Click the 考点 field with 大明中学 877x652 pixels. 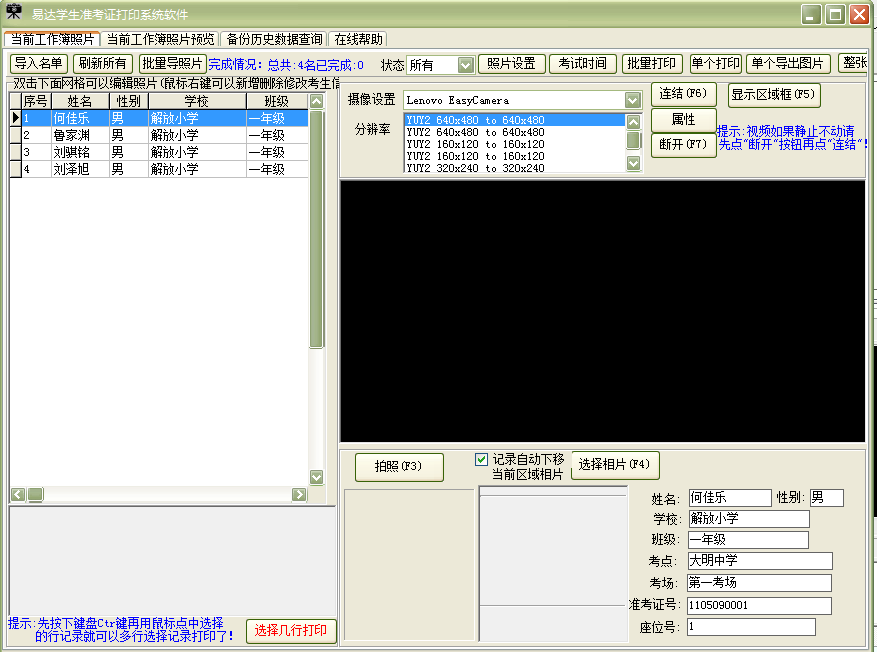760,561
